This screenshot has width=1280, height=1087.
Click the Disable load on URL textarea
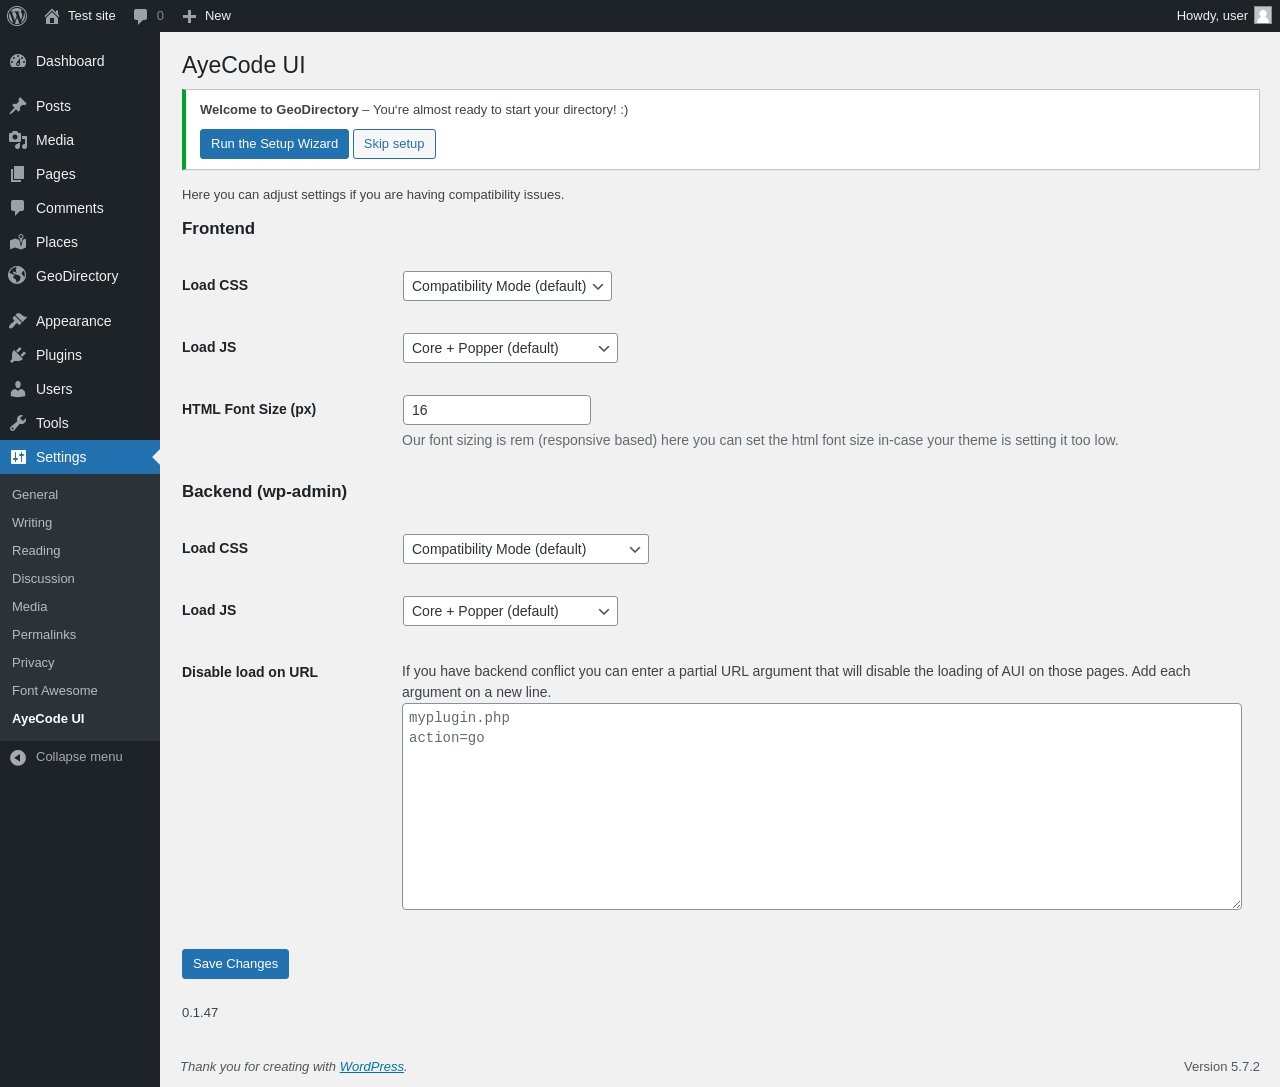coord(822,807)
